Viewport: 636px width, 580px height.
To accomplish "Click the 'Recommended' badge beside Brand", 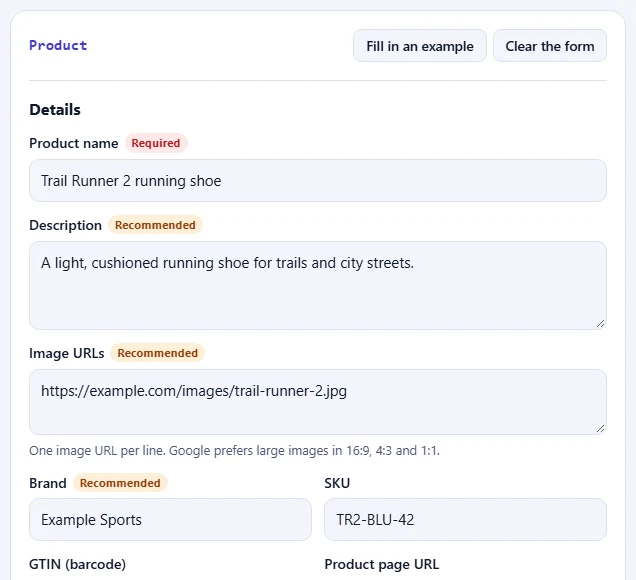I will [x=120, y=483].
